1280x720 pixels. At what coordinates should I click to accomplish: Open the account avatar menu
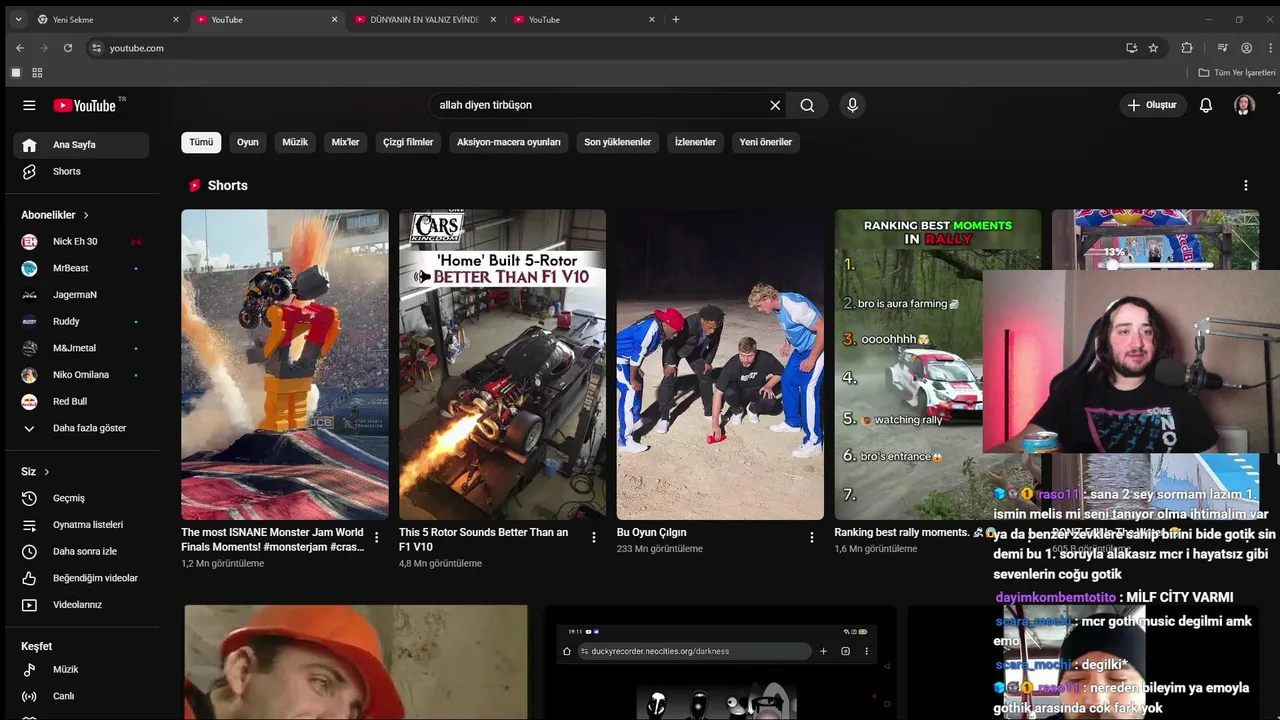click(1244, 105)
